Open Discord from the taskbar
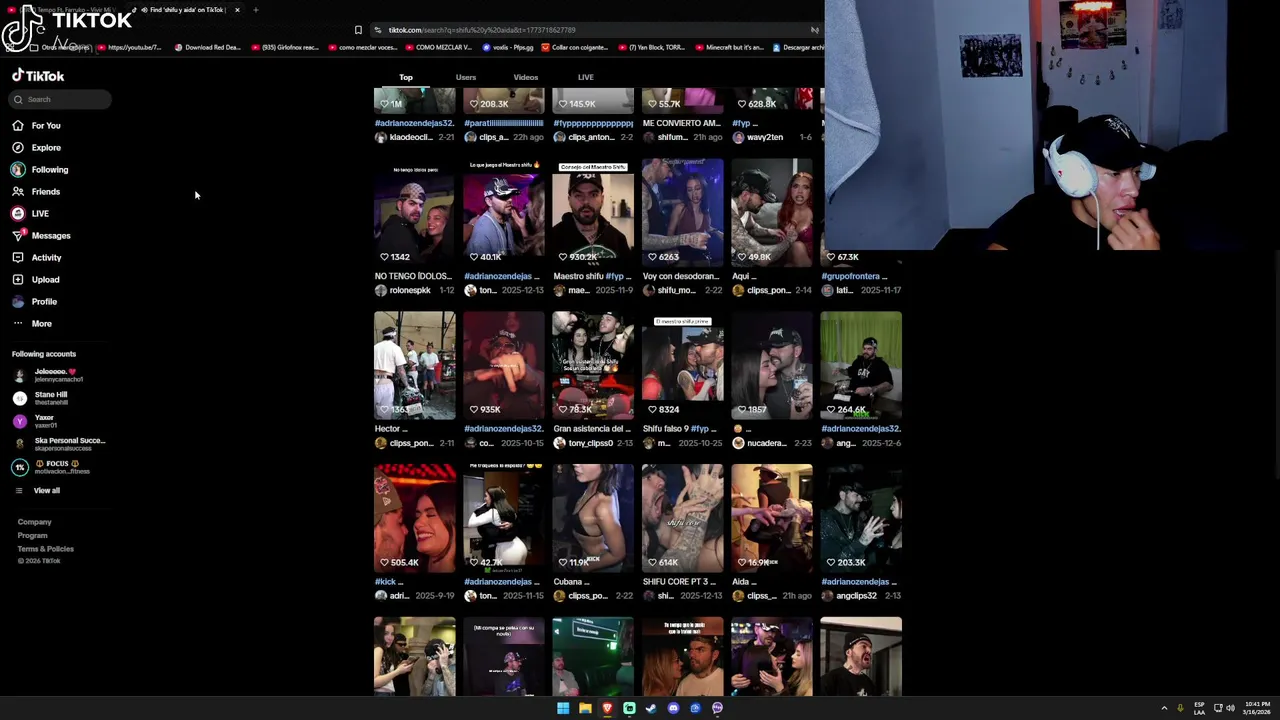The width and height of the screenshot is (1280, 720). point(673,708)
